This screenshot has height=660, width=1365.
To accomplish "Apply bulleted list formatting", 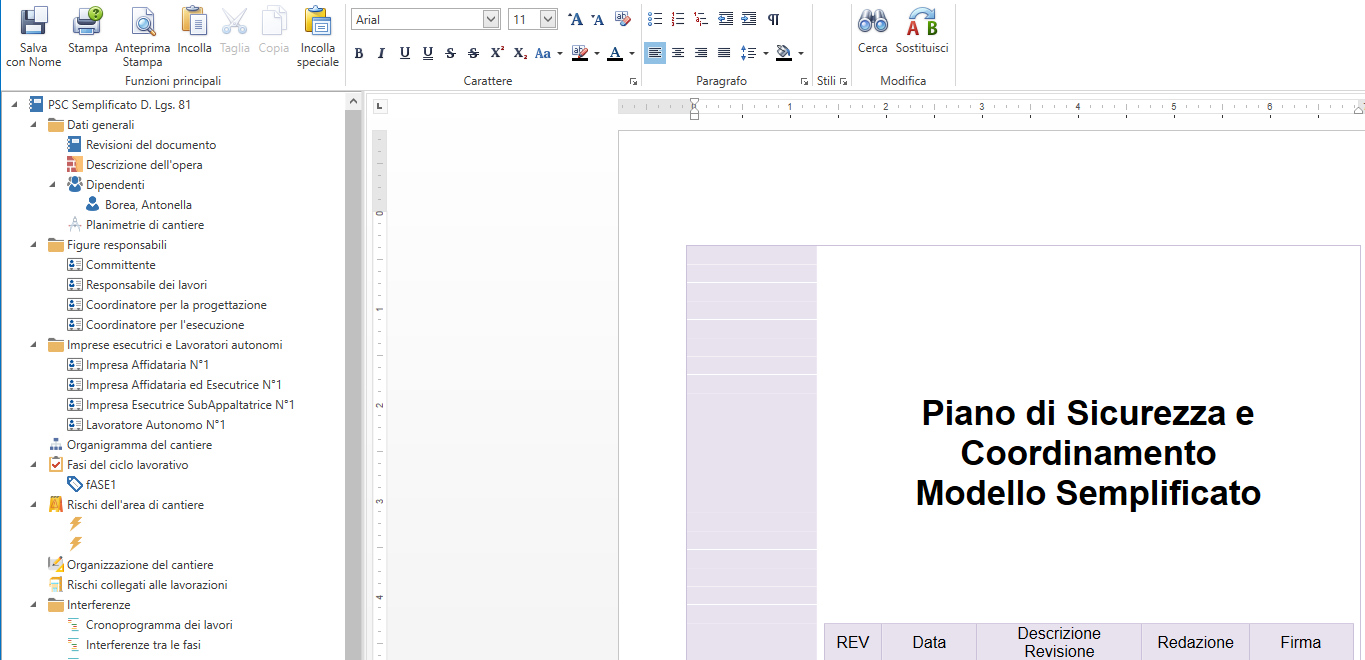I will point(655,19).
